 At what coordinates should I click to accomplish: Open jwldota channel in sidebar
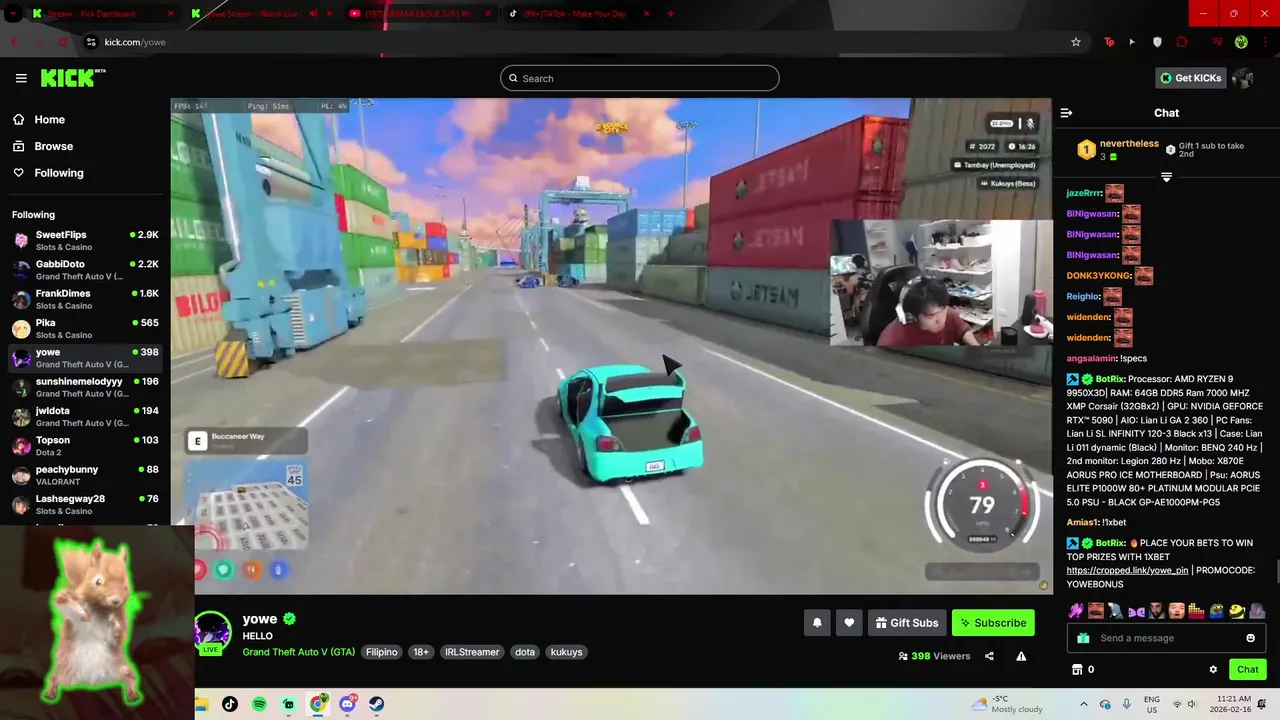[x=85, y=416]
